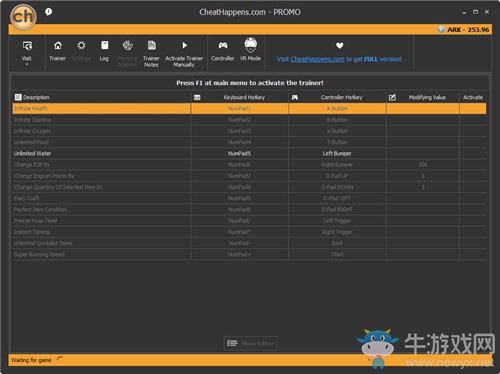Select the Infinite Stamina row
This screenshot has width=500, height=374.
(x=249, y=120)
